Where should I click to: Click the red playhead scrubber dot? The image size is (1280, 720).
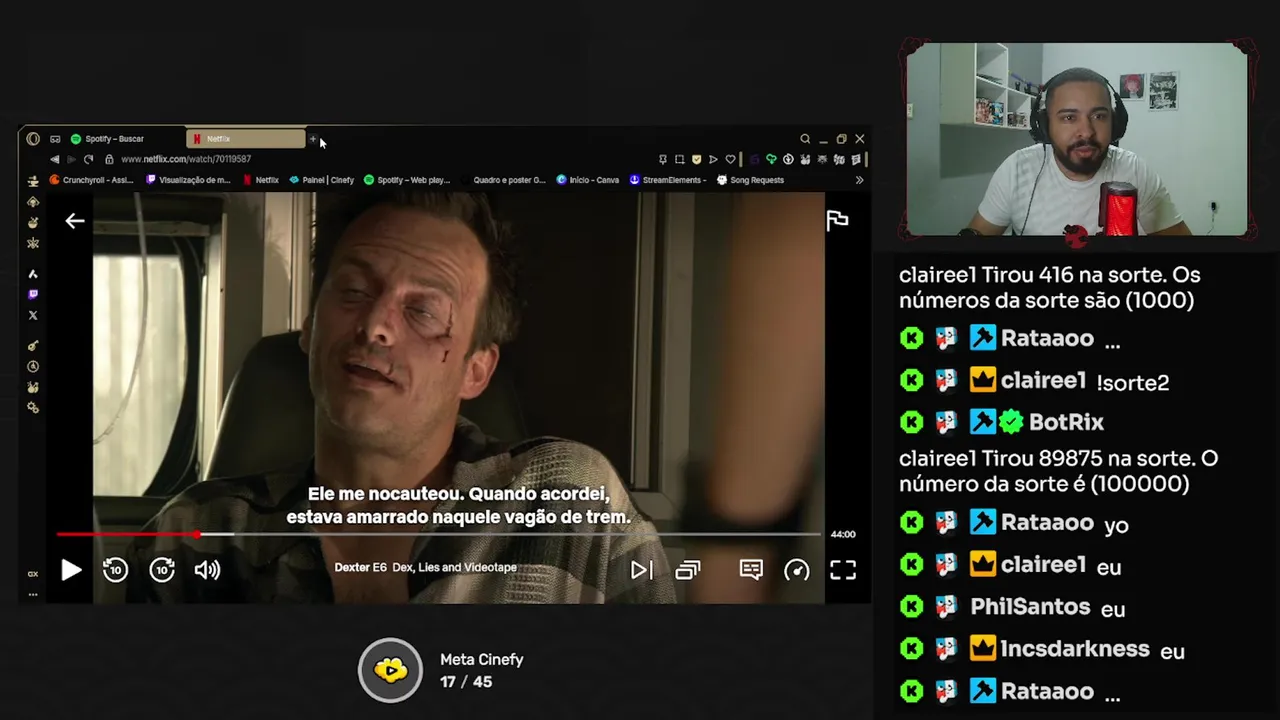tap(197, 534)
